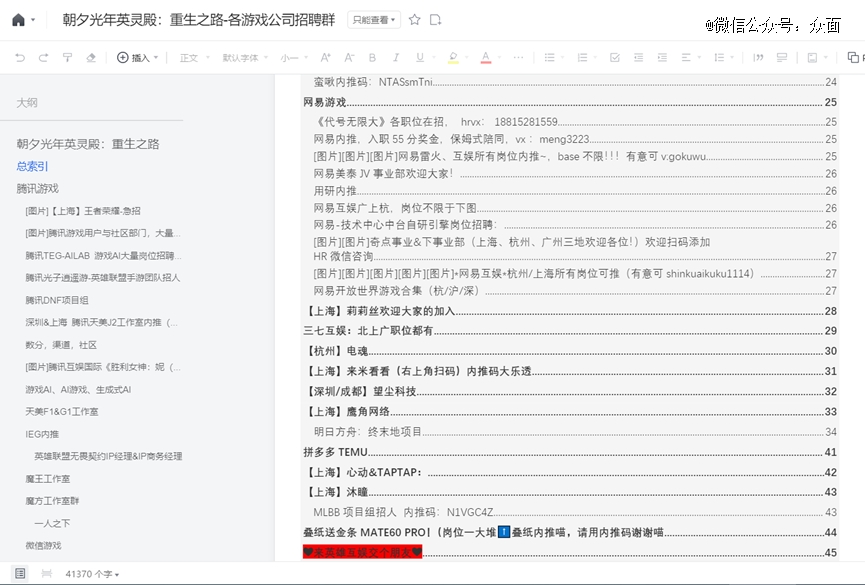Select 朝夕光年英灵殿：重生之路 in the outline

[88, 144]
